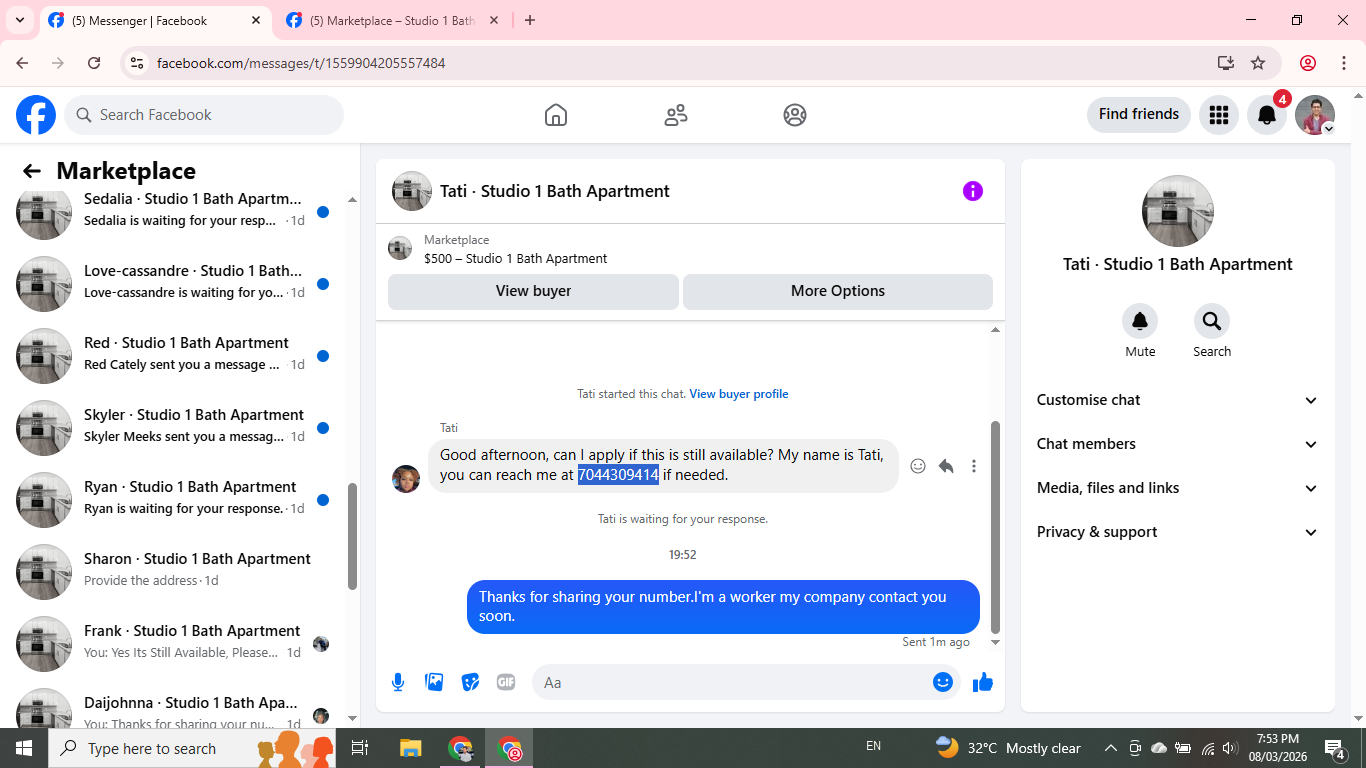Send a voice clip with microphone icon
This screenshot has height=768, width=1366.
coord(398,682)
